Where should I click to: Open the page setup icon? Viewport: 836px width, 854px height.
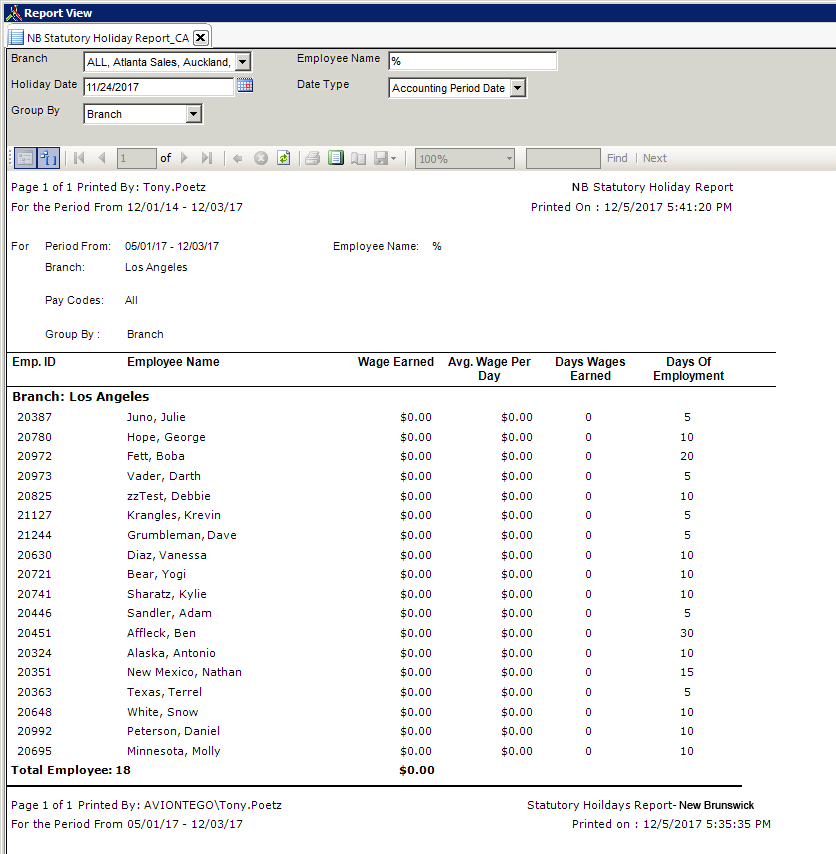(x=358, y=158)
